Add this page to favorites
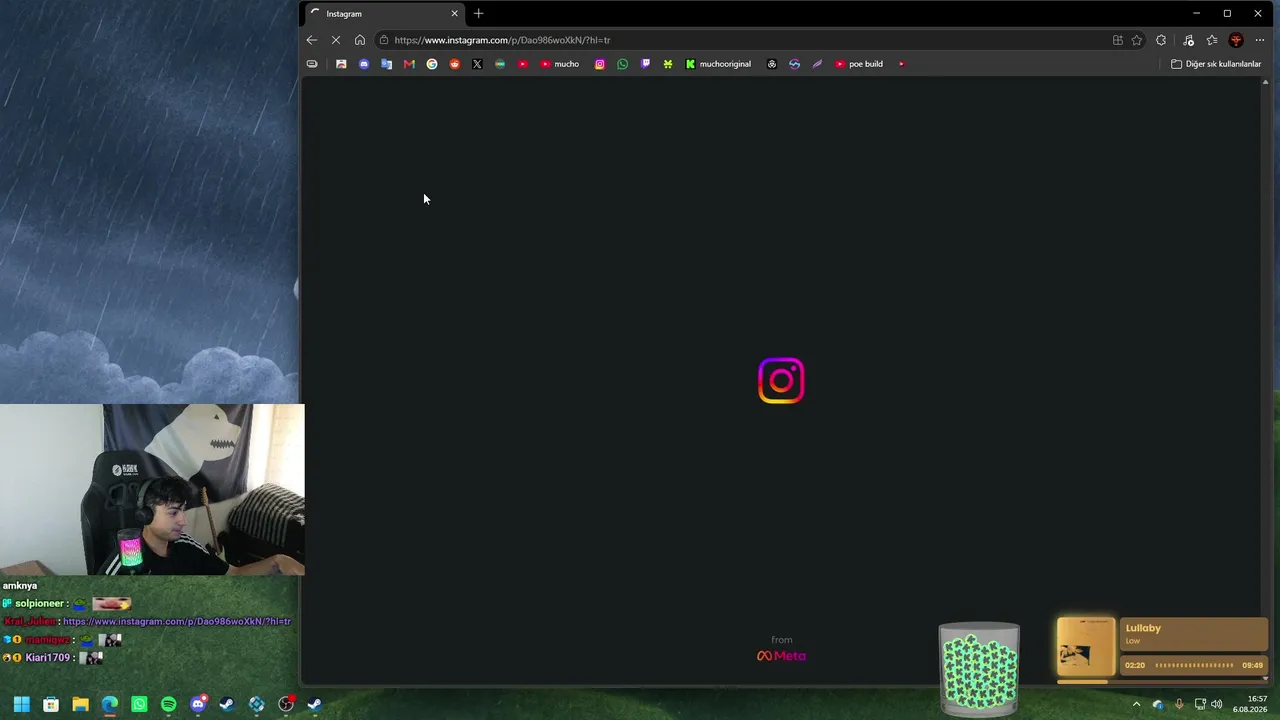Viewport: 1280px width, 720px height. 1137,40
